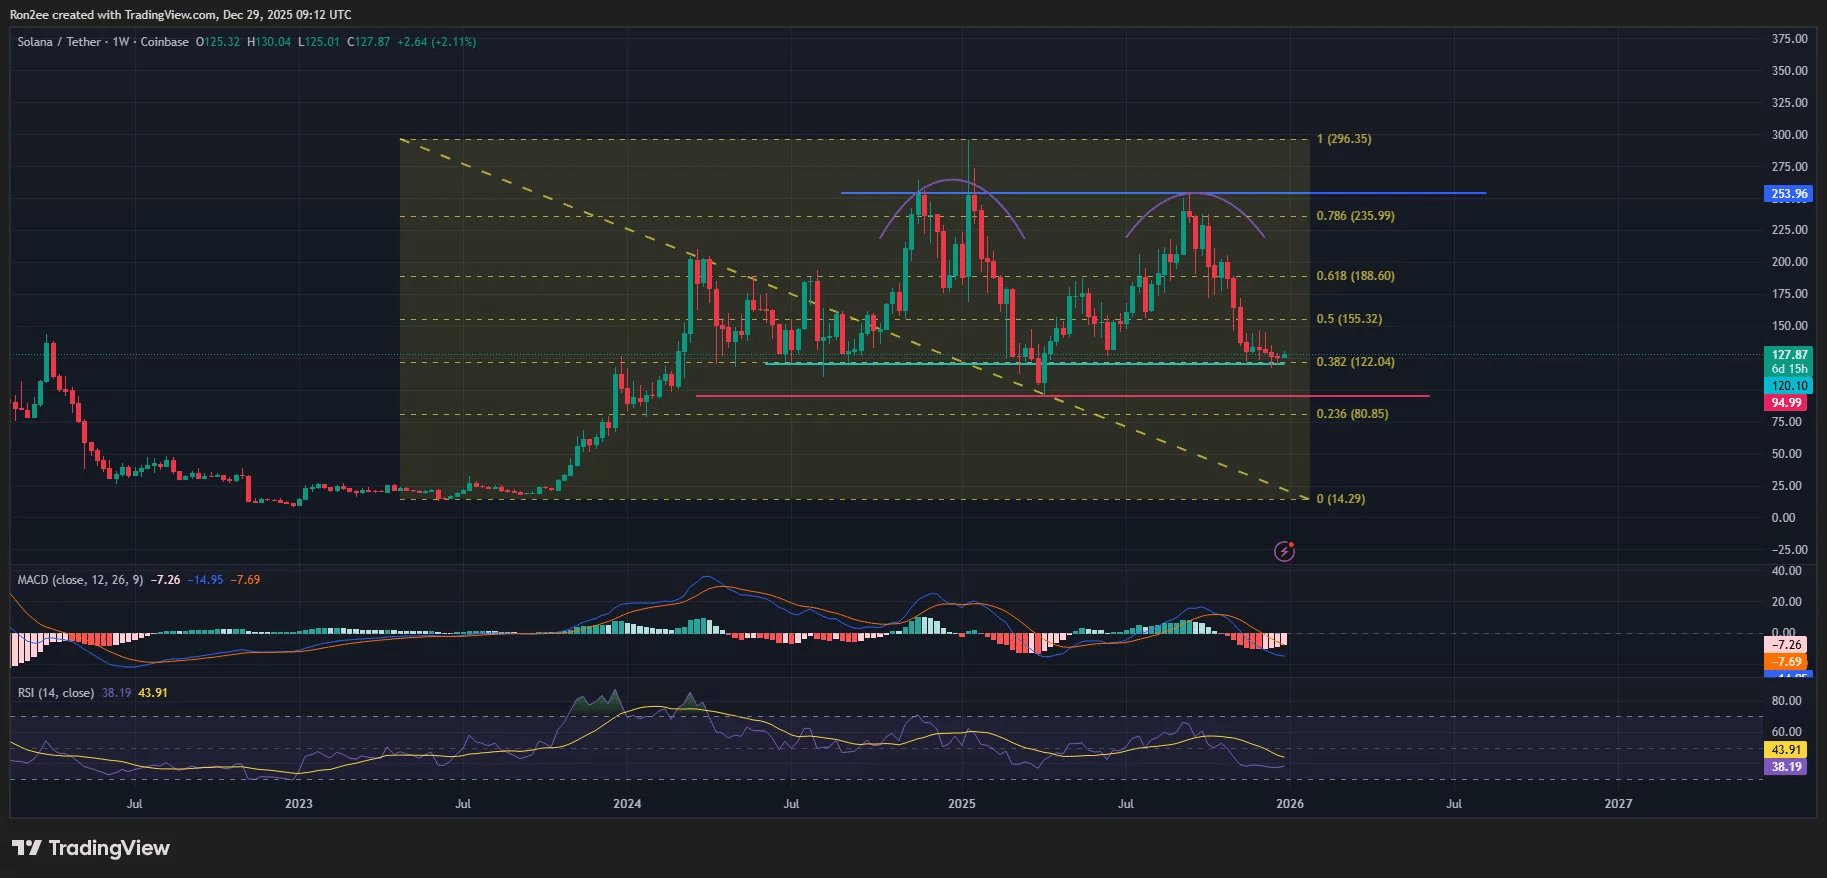Open the RSI (14, close) indicator legend

click(56, 693)
